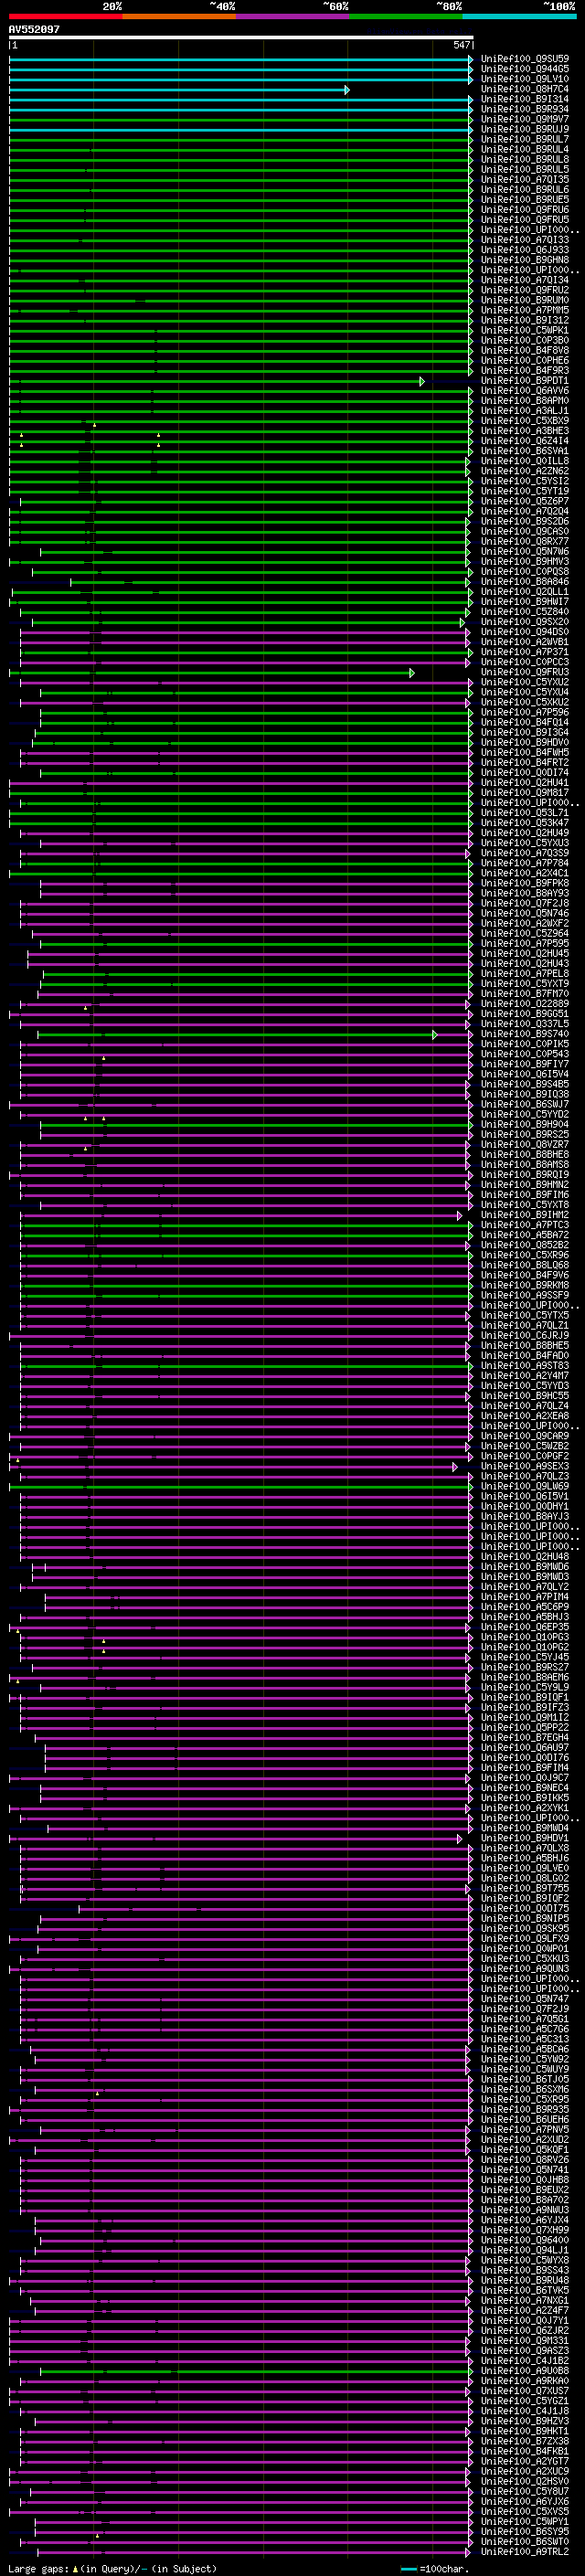Click the shortened green bar for Q9FRU3

point(212,673)
